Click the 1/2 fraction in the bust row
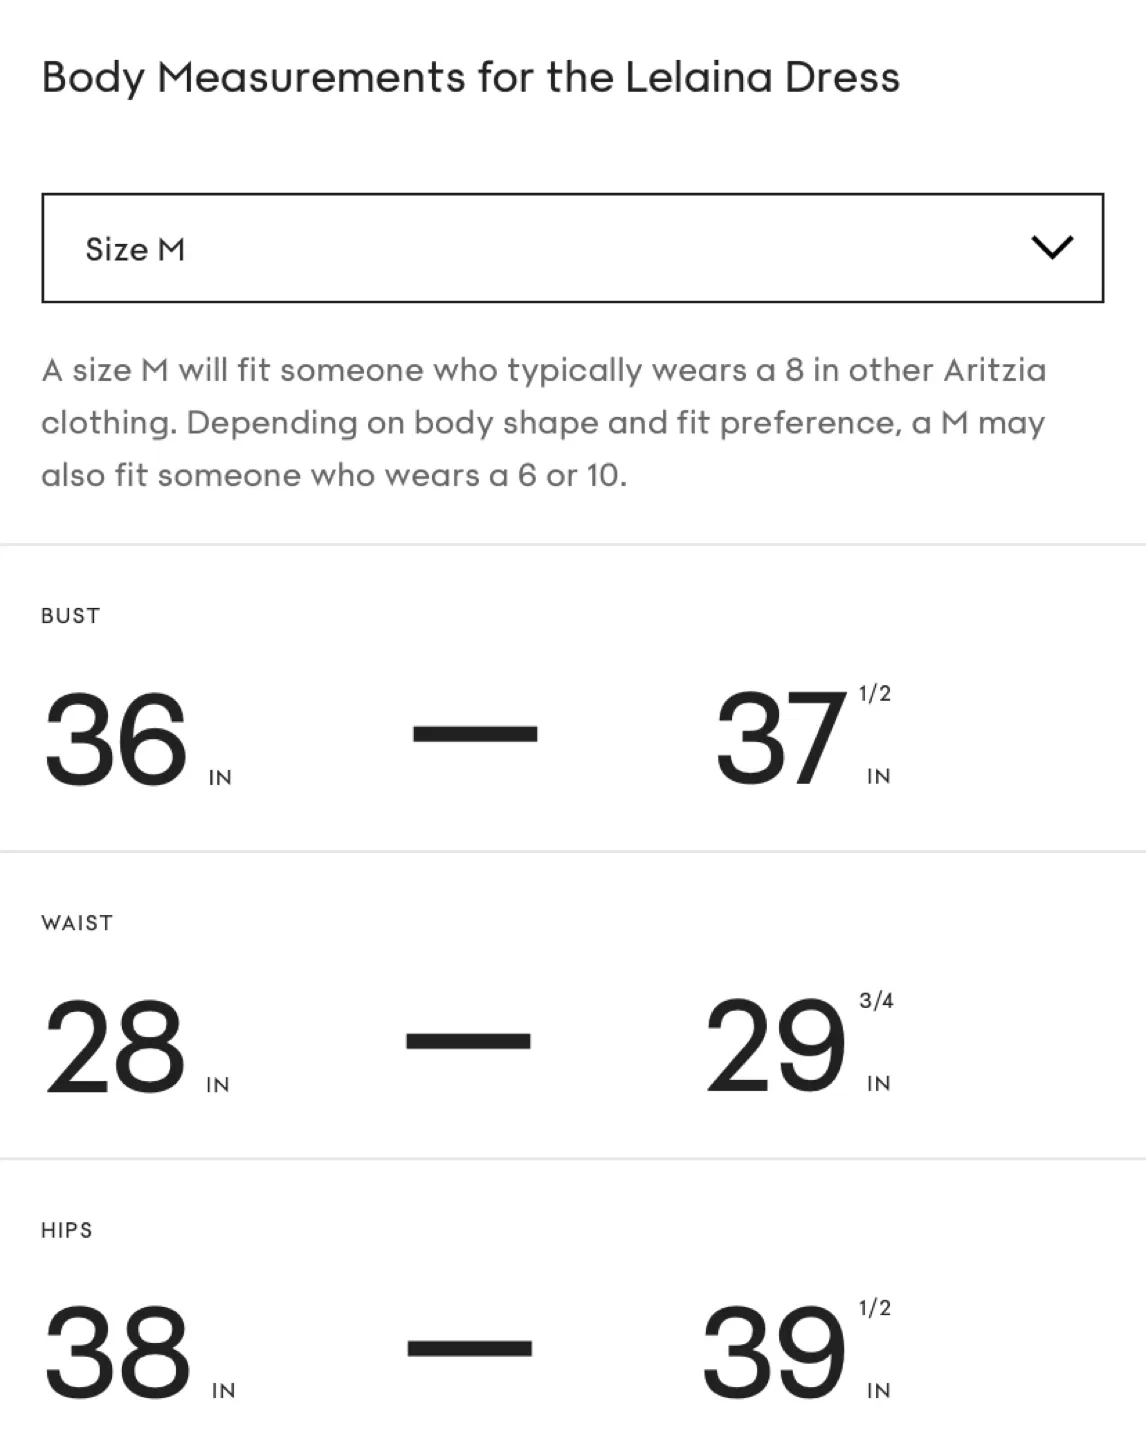Image resolution: width=1146 pixels, height=1440 pixels. (x=875, y=694)
